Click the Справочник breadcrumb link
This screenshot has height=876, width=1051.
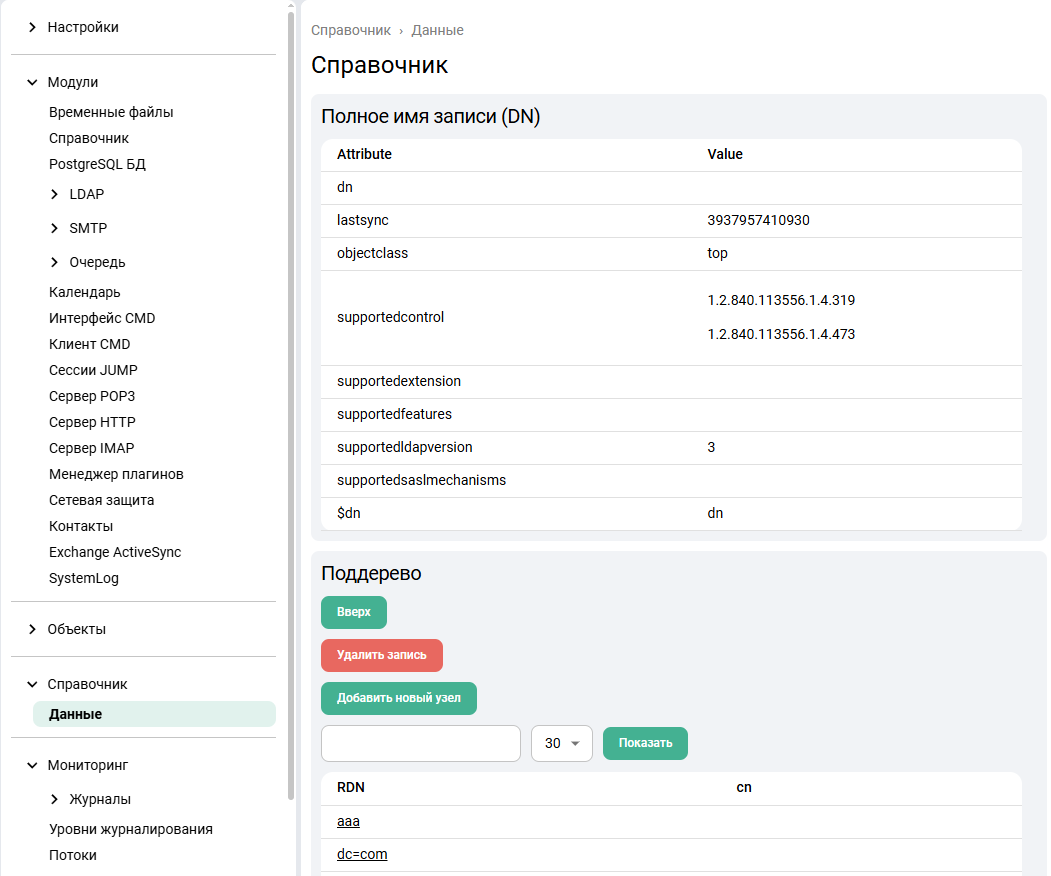click(350, 30)
